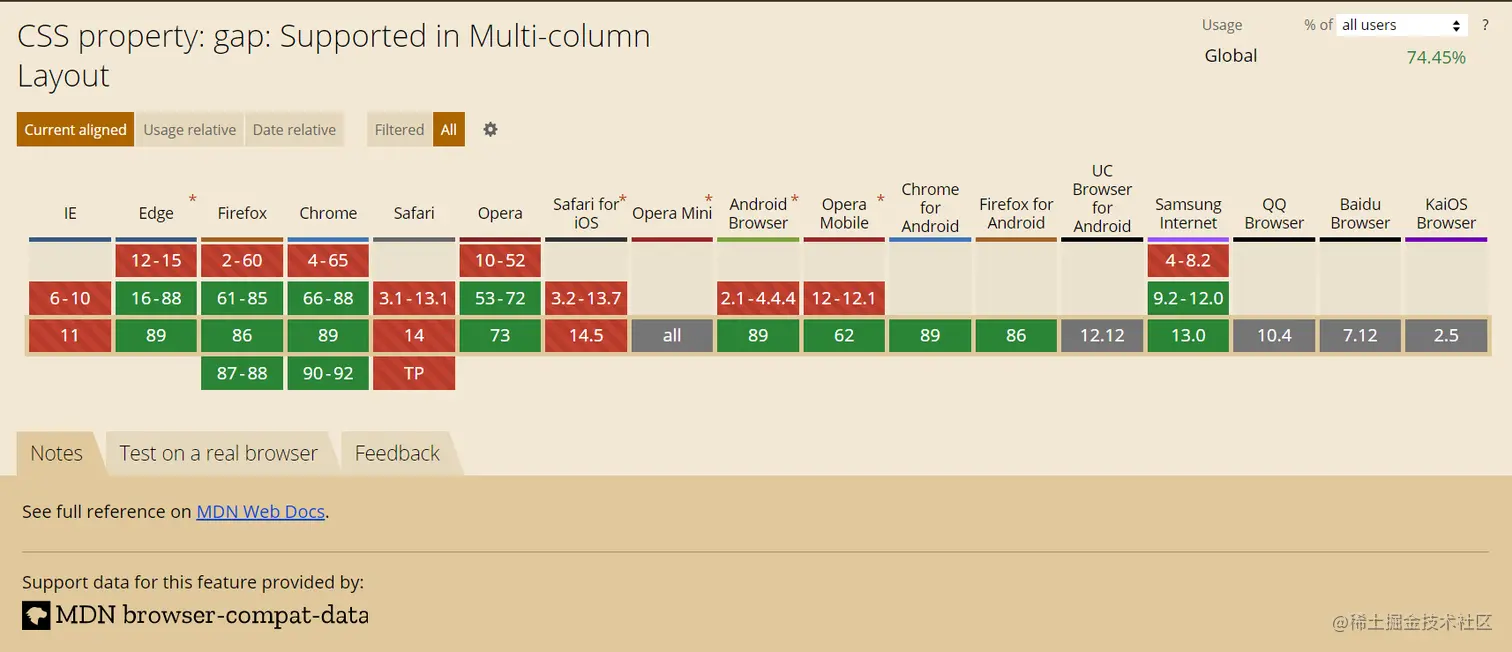This screenshot has height=652, width=1512.
Task: Select the Opera Mobile 62 cell
Action: 844,336
